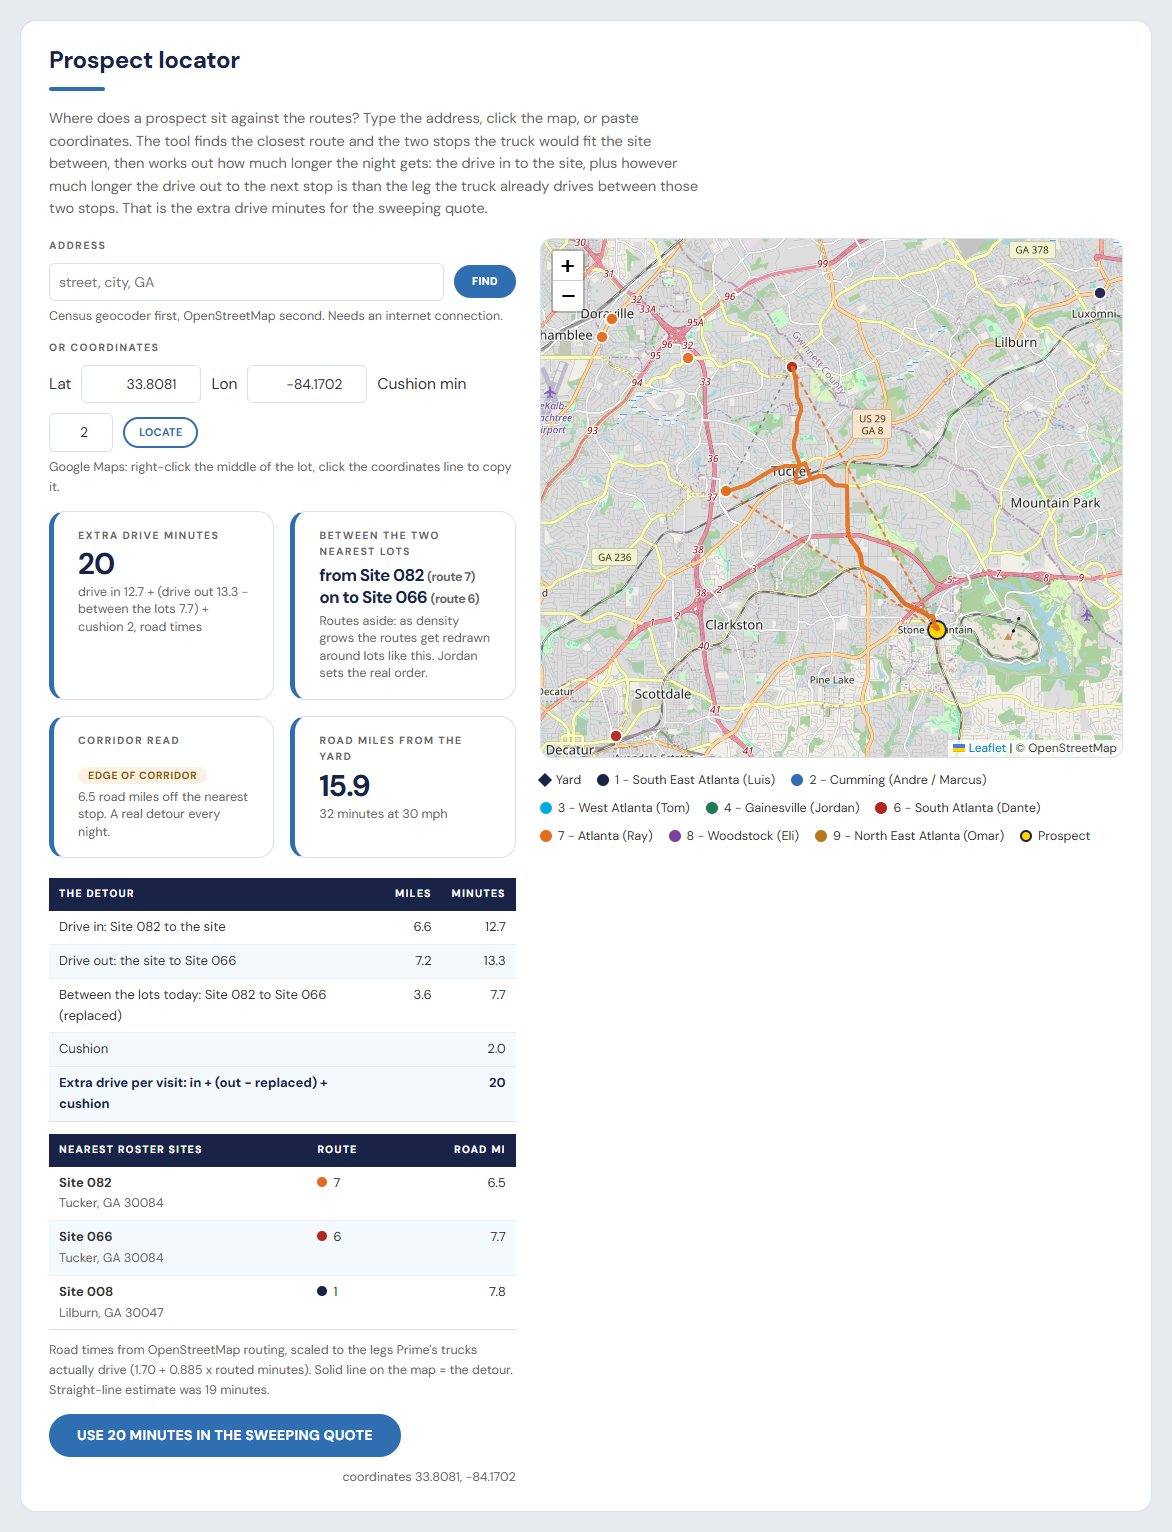Click "coordinates 33.8081, -84.1702" footer text
1172x1532 pixels.
pyautogui.click(x=429, y=1477)
